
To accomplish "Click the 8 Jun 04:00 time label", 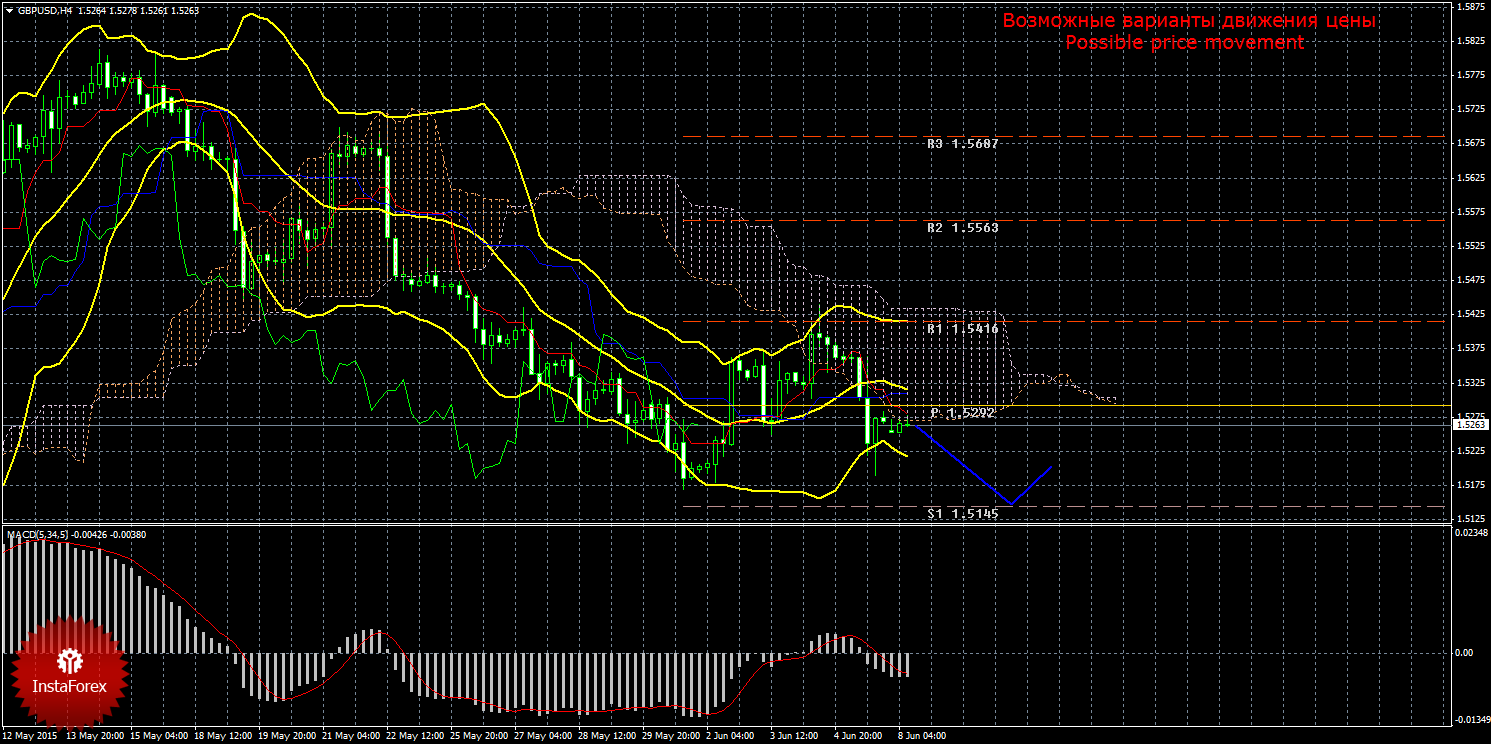I will pyautogui.click(x=921, y=736).
